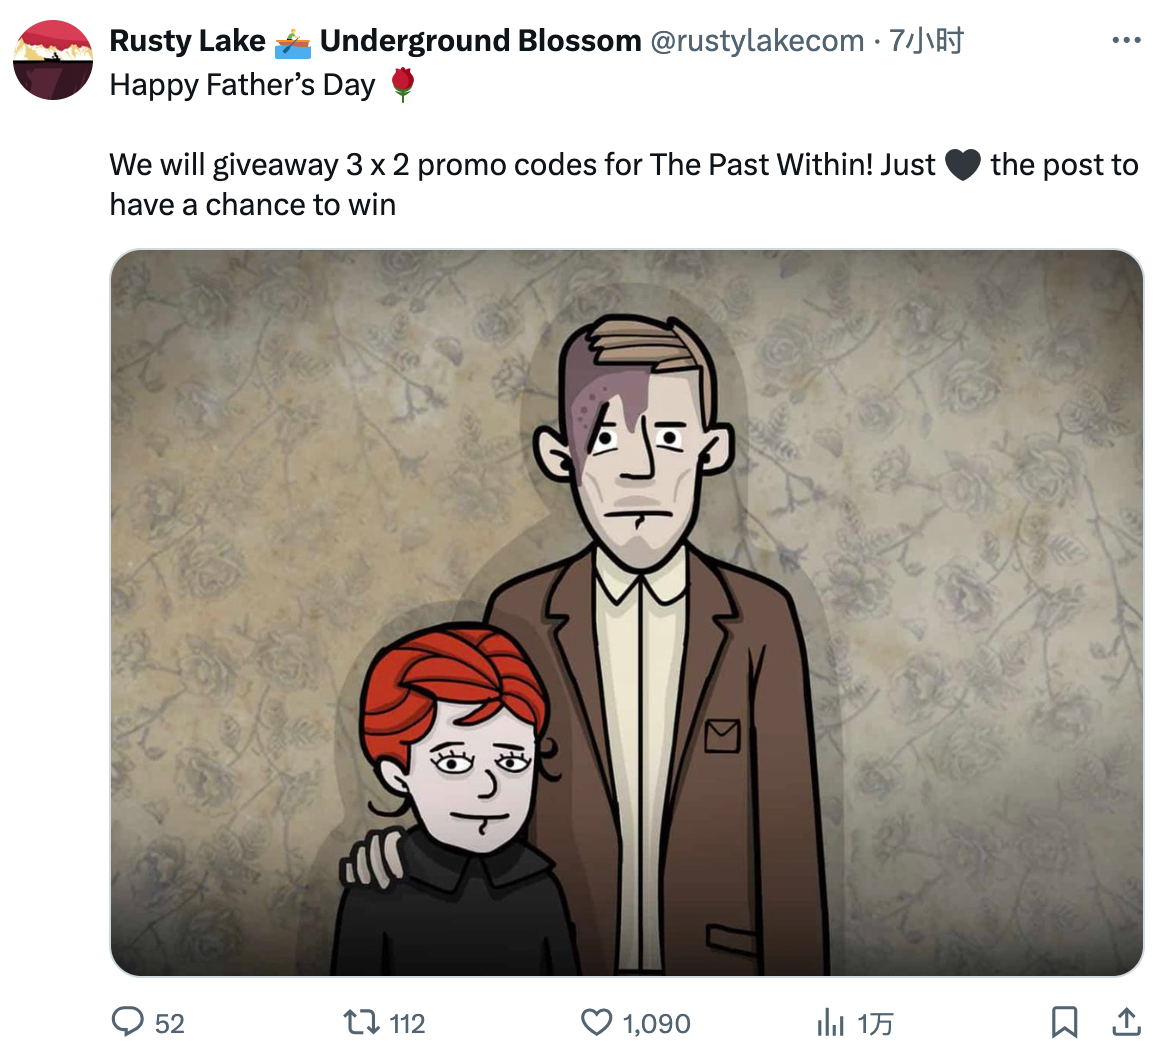Open the three-dot more options menu

(1126, 41)
